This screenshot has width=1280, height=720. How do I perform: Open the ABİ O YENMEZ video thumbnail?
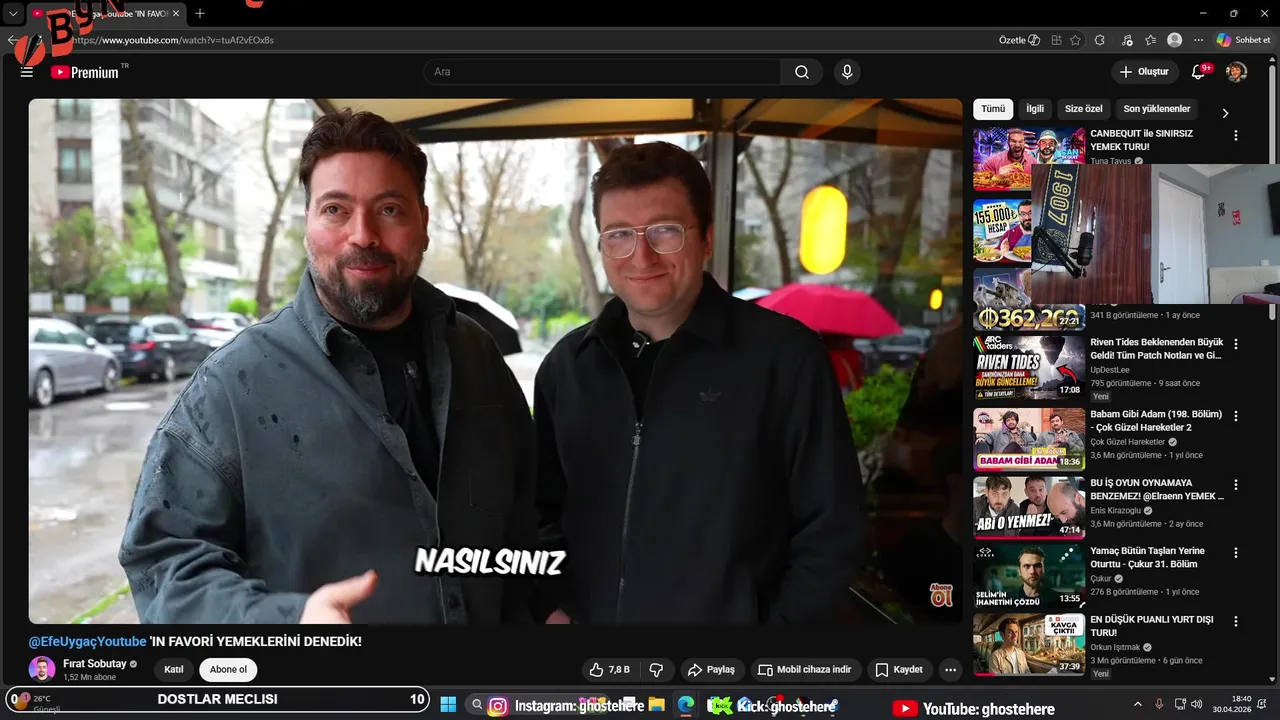point(1029,507)
